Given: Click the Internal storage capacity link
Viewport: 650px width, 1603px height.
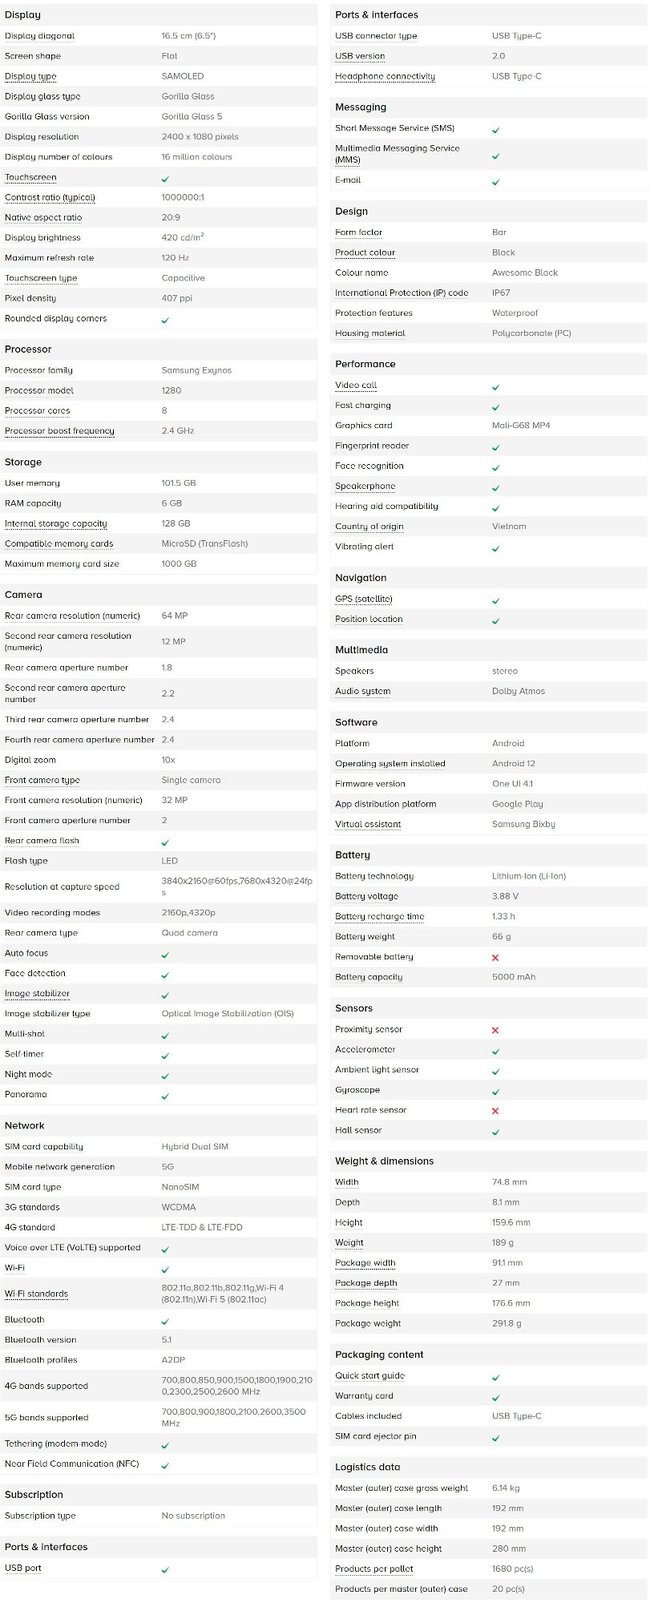Looking at the screenshot, I should [x=56, y=524].
